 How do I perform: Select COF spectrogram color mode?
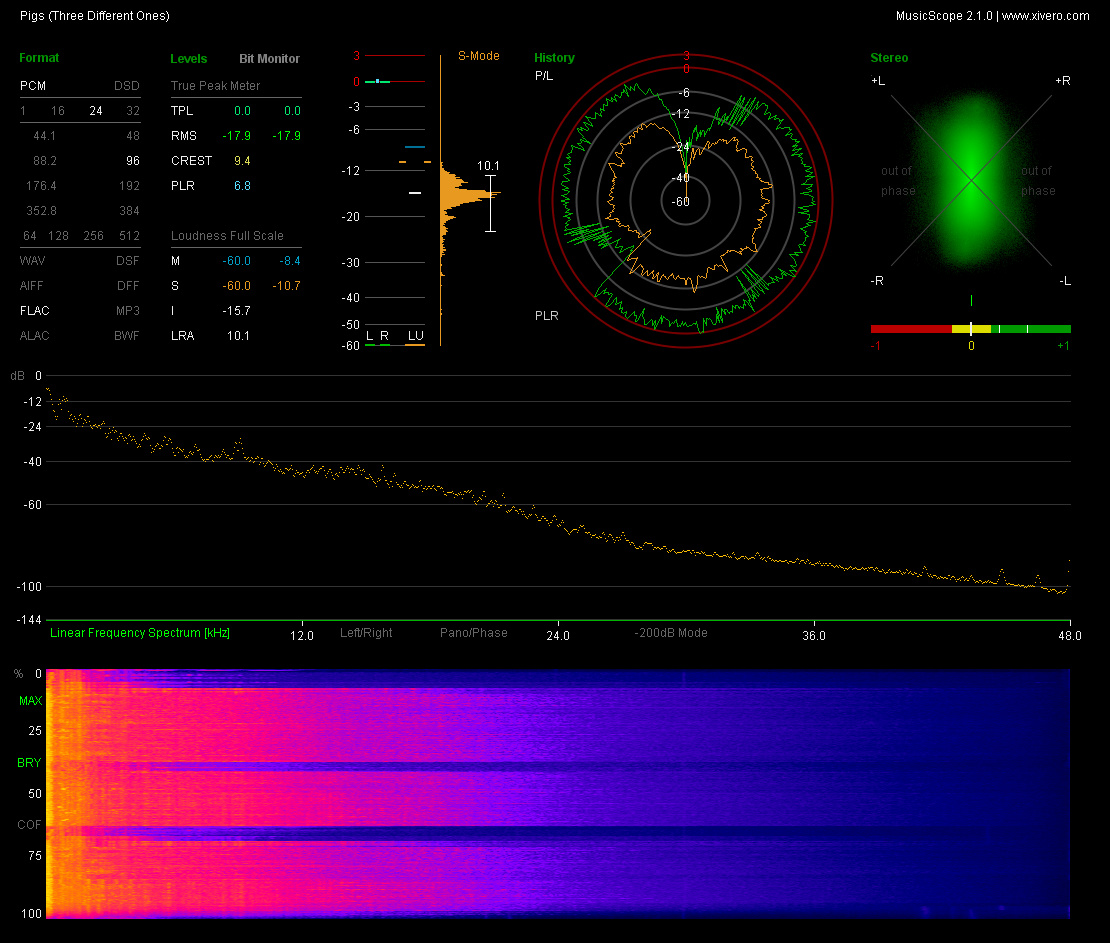[x=29, y=825]
